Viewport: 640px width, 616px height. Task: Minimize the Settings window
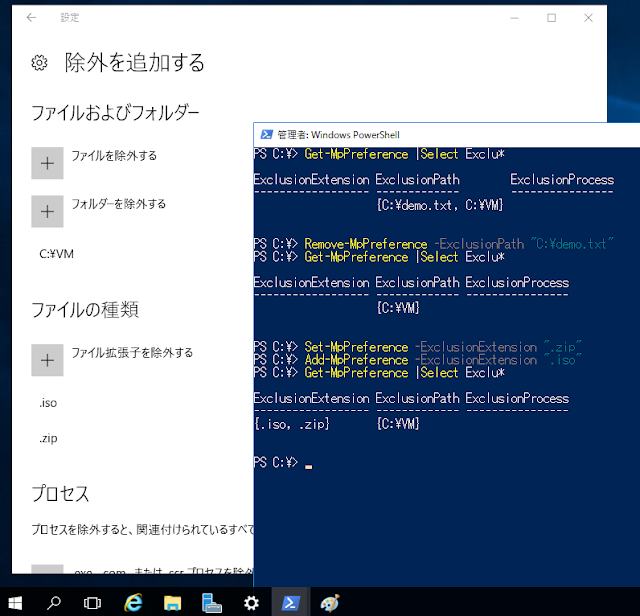[x=515, y=18]
